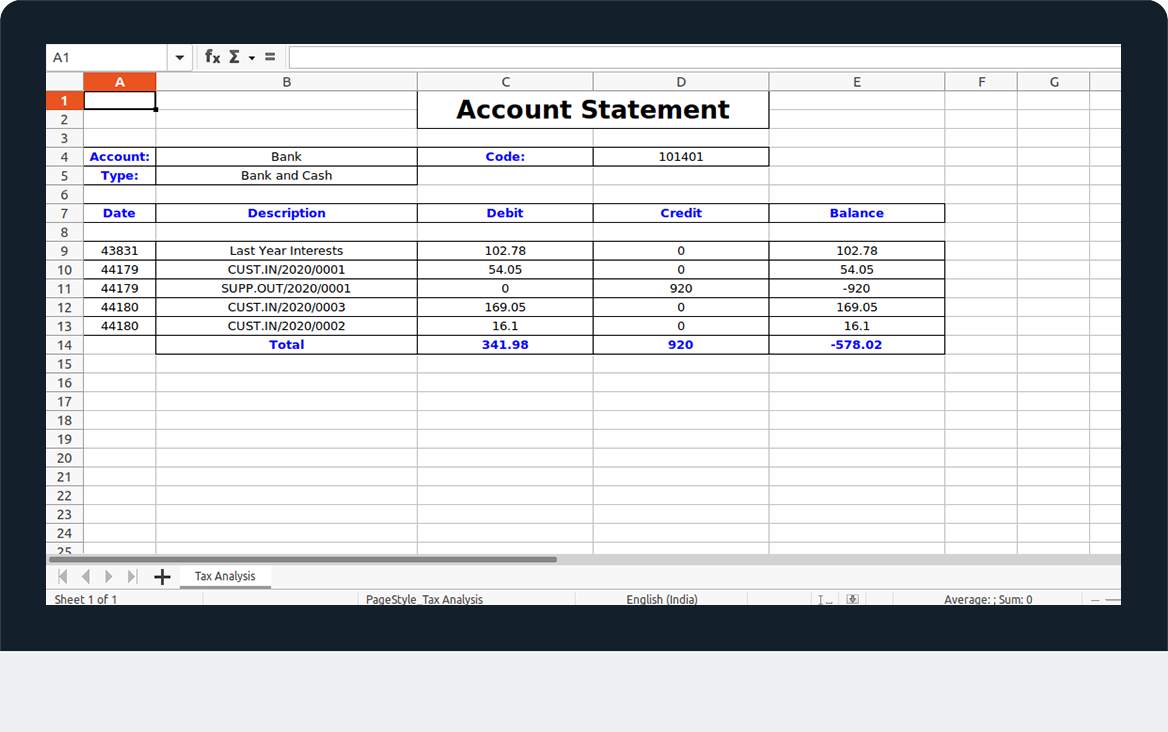Image resolution: width=1168 pixels, height=732 pixels.
Task: Click the total balance -578.02 cell
Action: (857, 345)
